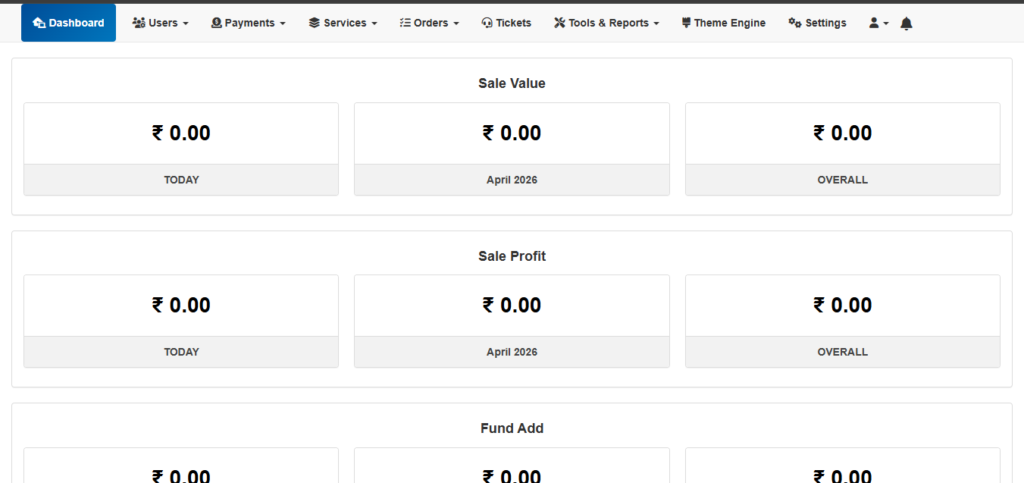Open the Orders menu label
The height and width of the screenshot is (483, 1024).
431,23
